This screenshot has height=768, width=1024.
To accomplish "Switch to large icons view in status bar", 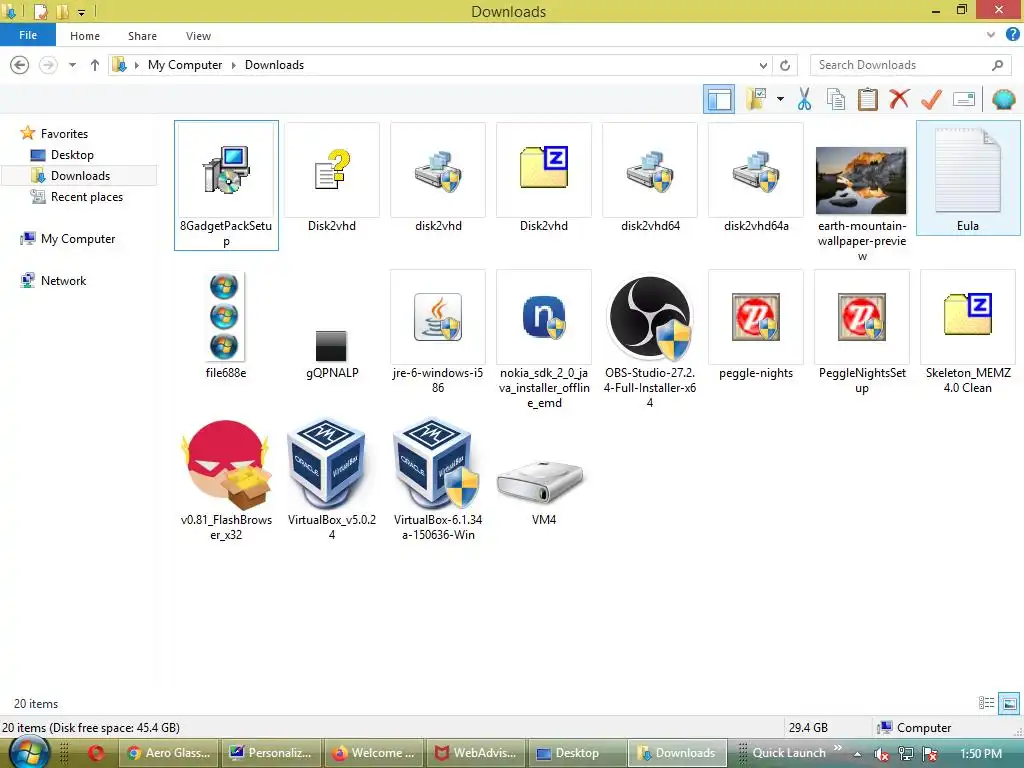I will [x=1009, y=703].
